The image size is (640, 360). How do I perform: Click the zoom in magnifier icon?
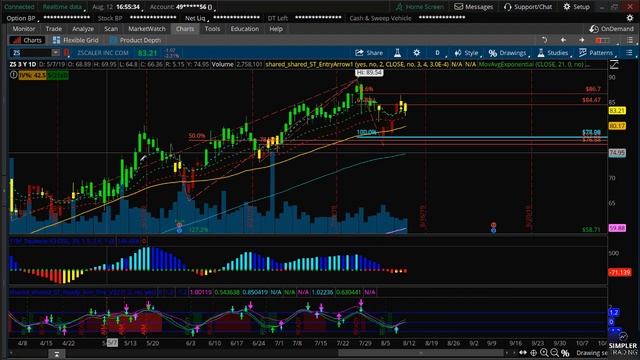coord(544,353)
